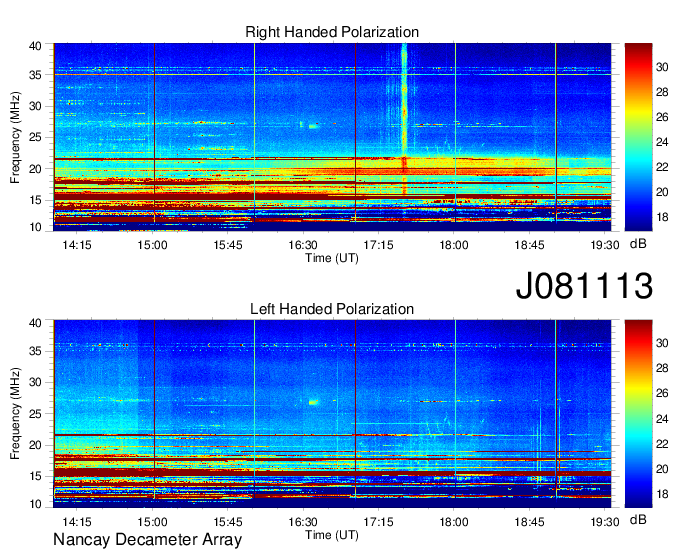Click "Frequency (MHz)" axis label of Right Handed plot
Image resolution: width=680 pixels, height=552 pixels.
point(15,137)
